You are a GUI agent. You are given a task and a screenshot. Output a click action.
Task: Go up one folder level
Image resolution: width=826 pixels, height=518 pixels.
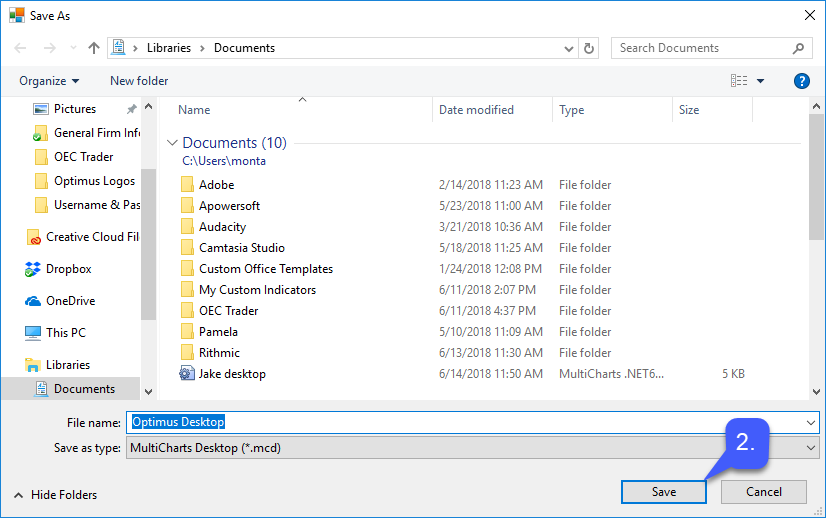(94, 48)
